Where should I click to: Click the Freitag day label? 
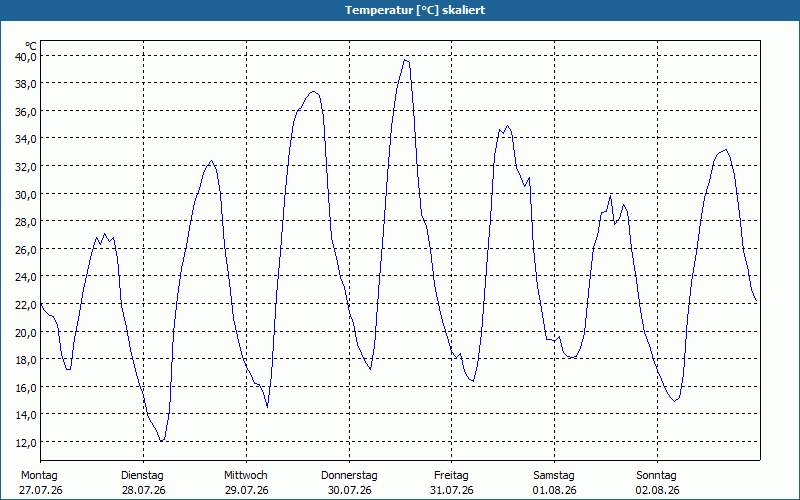click(451, 476)
